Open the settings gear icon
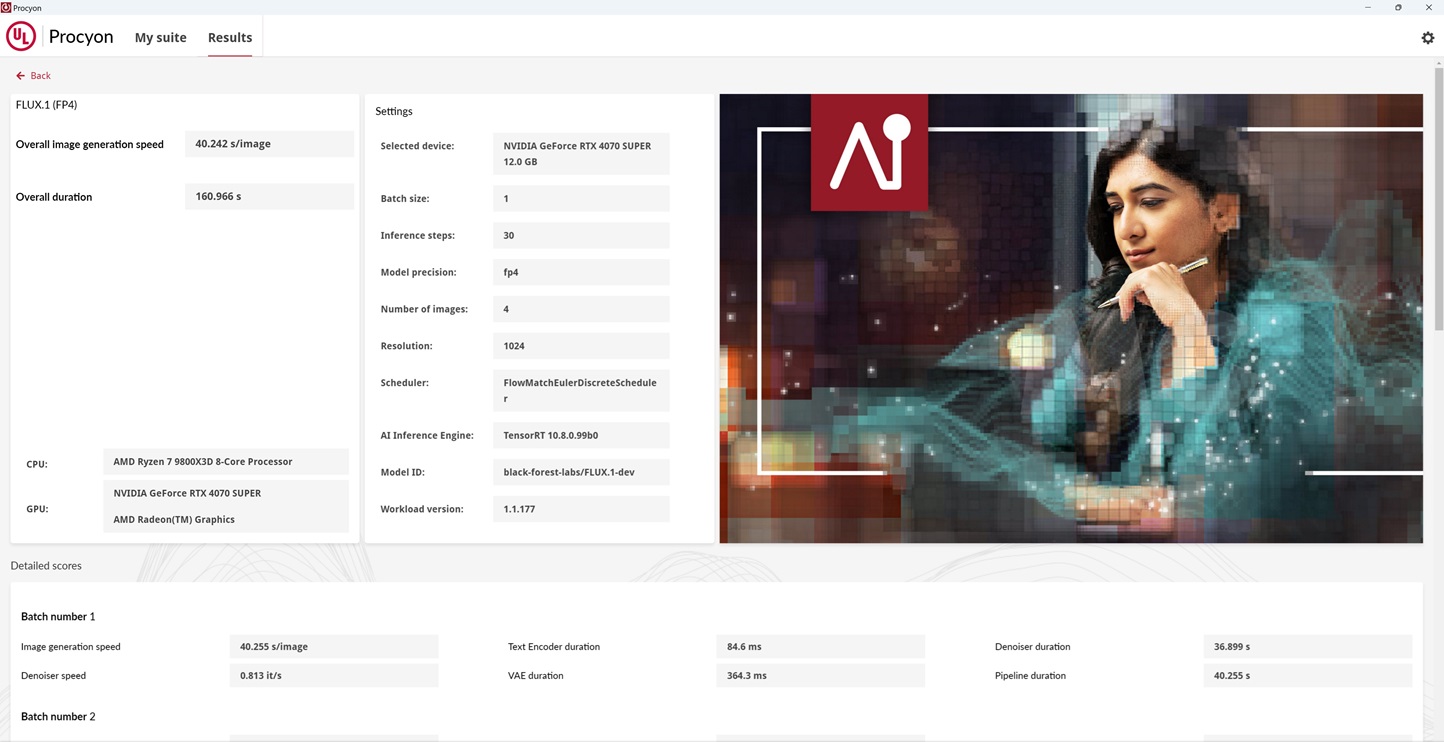The image size is (1444, 742). click(1427, 38)
